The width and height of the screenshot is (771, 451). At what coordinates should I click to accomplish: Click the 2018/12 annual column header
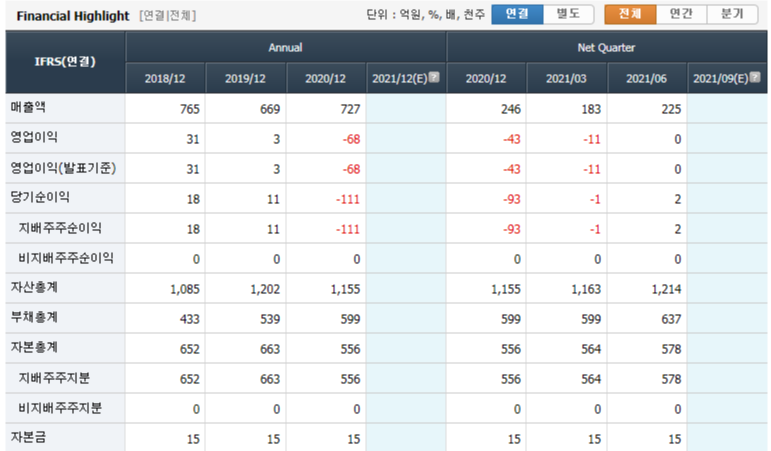coord(165,79)
